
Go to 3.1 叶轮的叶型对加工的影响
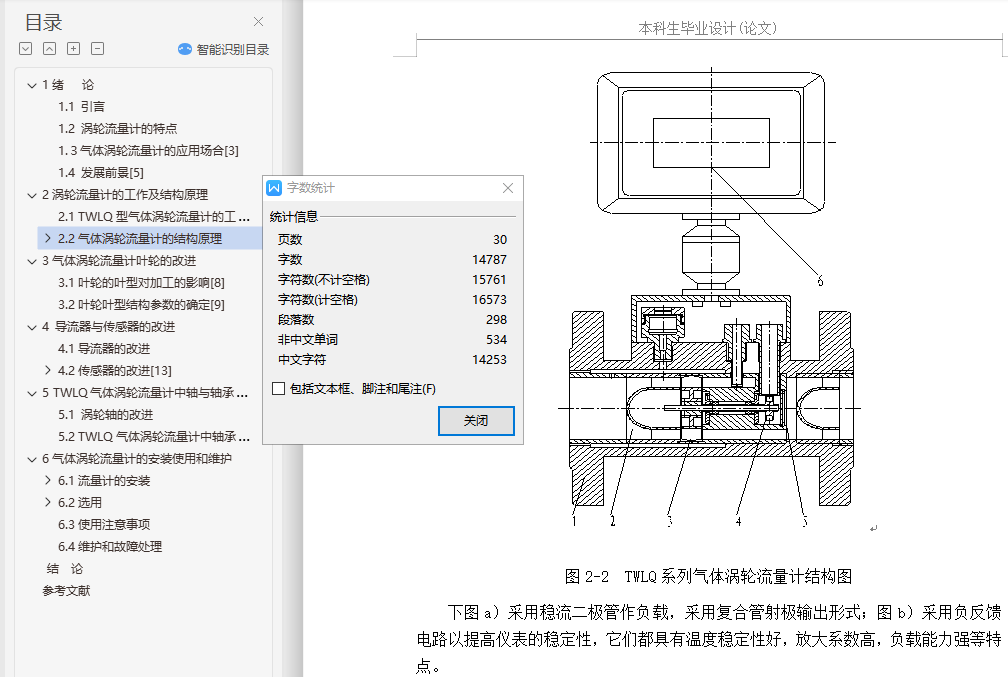click(x=141, y=282)
